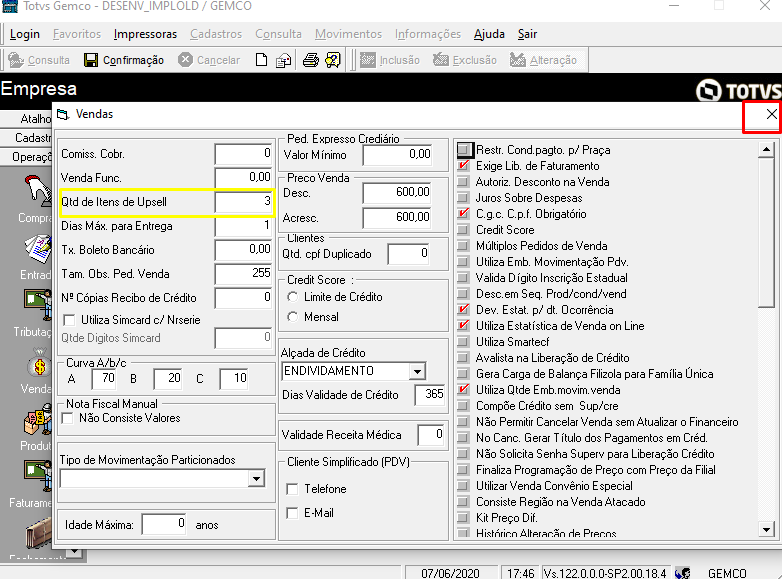
Task: Toggle Utiliza Estatística de Venda on Line
Action: 464,325
